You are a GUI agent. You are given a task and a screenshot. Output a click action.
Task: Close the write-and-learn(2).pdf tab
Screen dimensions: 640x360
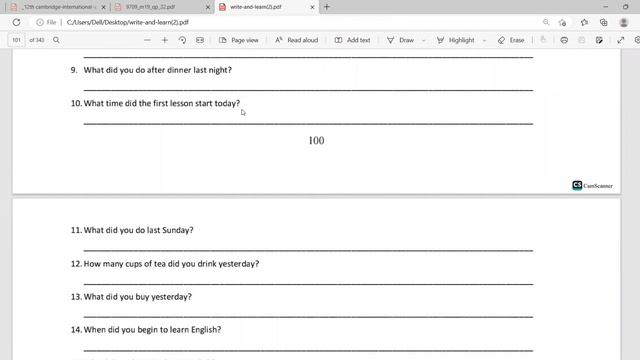click(312, 7)
